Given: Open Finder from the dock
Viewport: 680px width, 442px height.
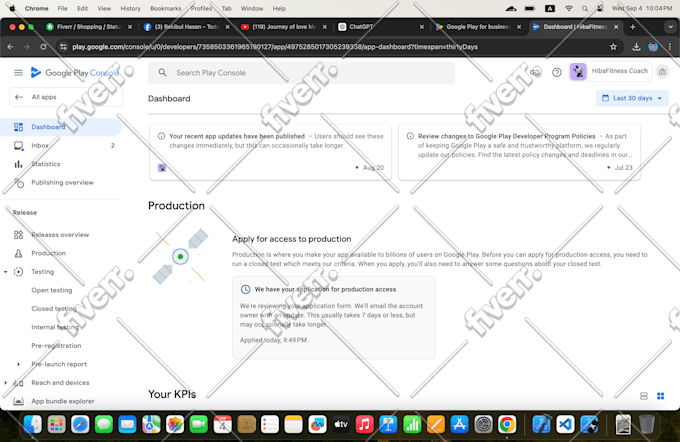Looking at the screenshot, I should pos(33,424).
